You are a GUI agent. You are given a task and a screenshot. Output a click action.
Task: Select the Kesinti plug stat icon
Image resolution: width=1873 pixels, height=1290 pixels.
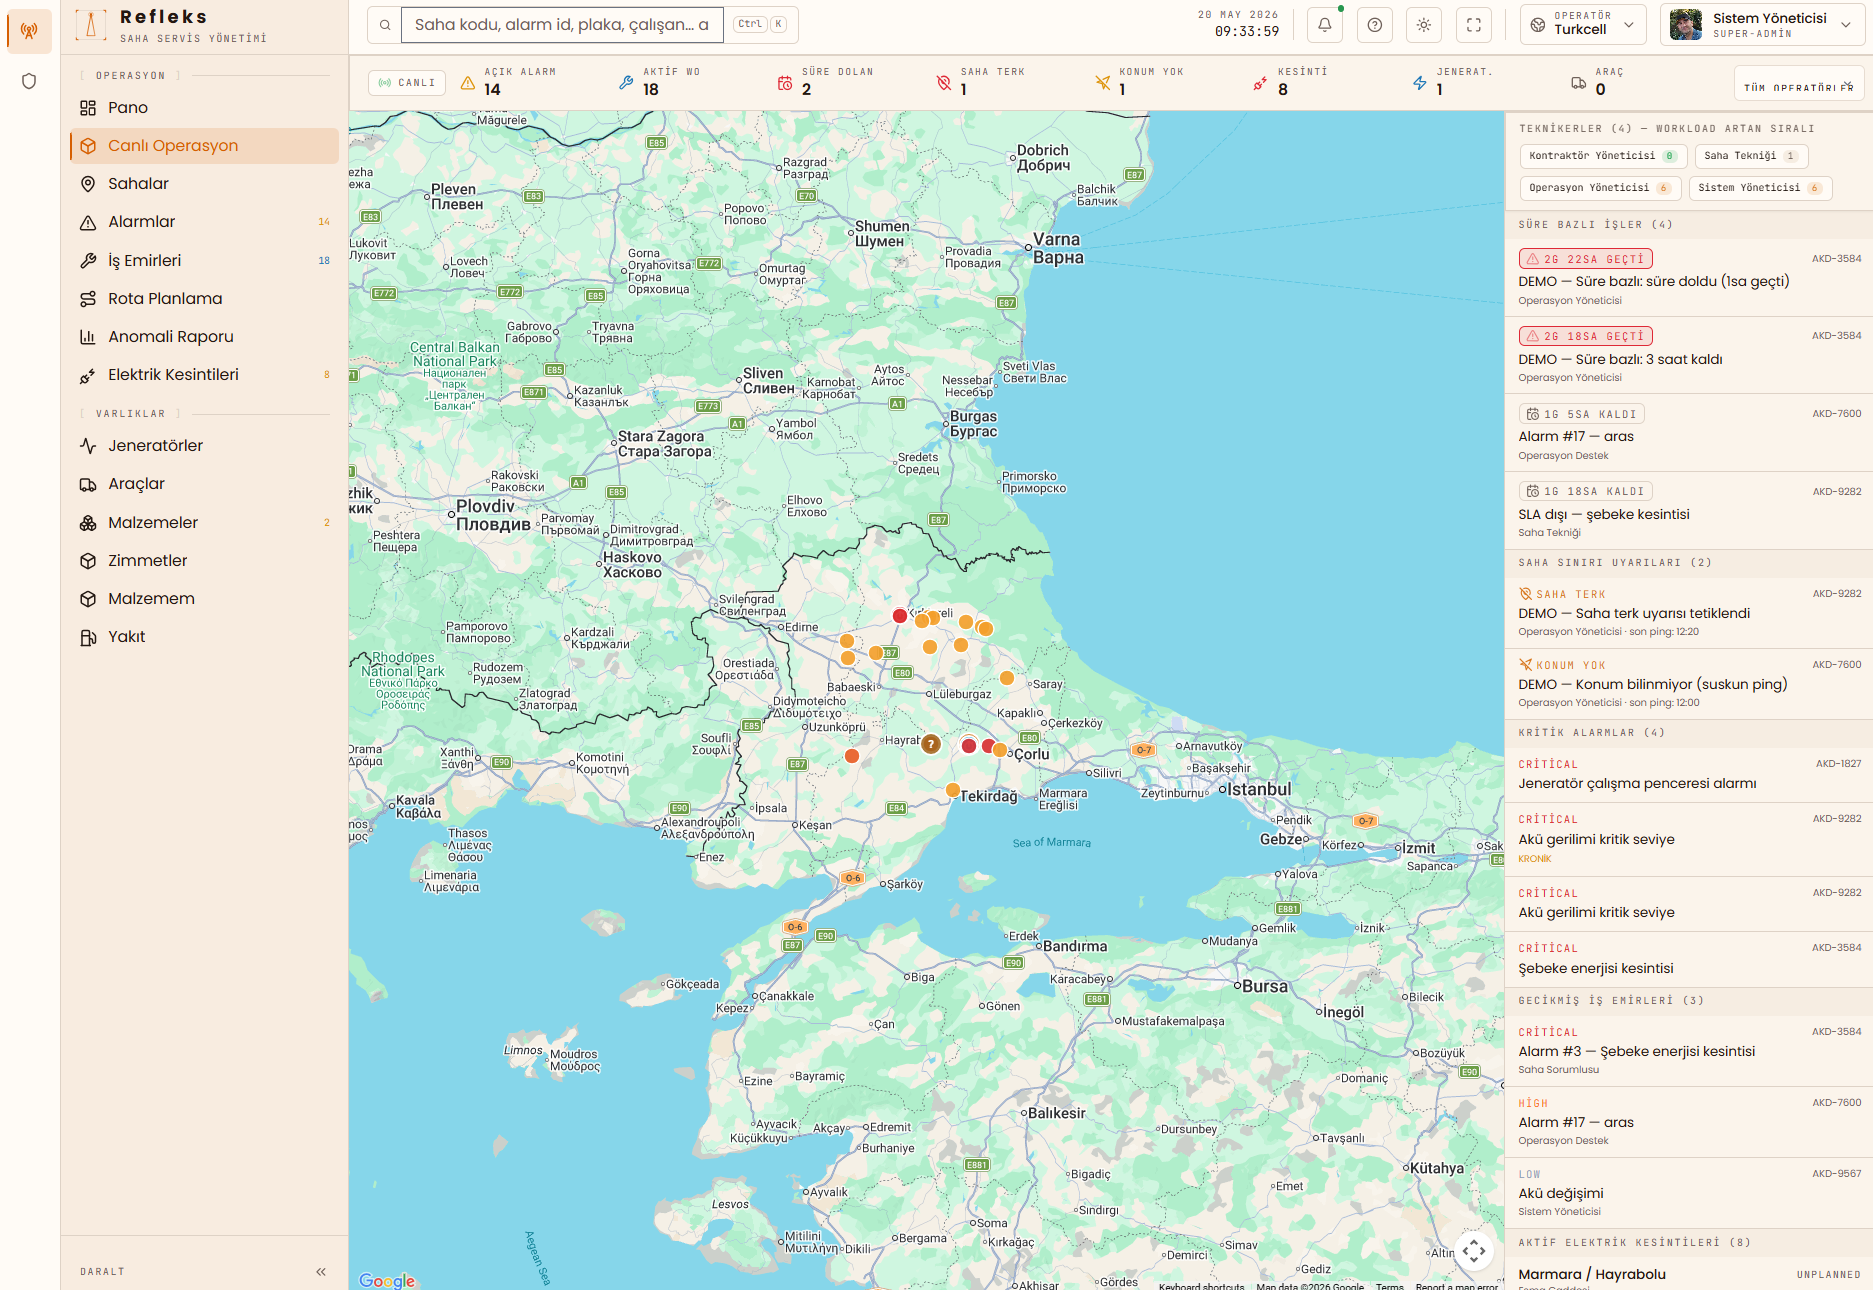pyautogui.click(x=1261, y=83)
